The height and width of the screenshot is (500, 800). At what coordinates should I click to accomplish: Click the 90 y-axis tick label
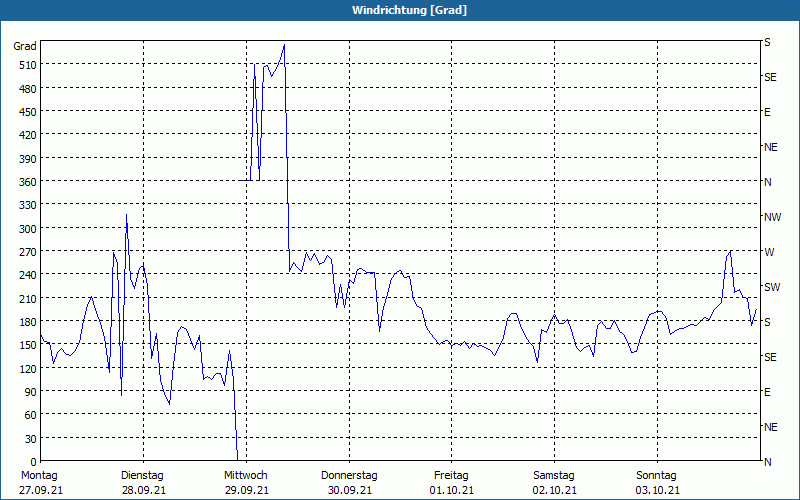pyautogui.click(x=29, y=392)
